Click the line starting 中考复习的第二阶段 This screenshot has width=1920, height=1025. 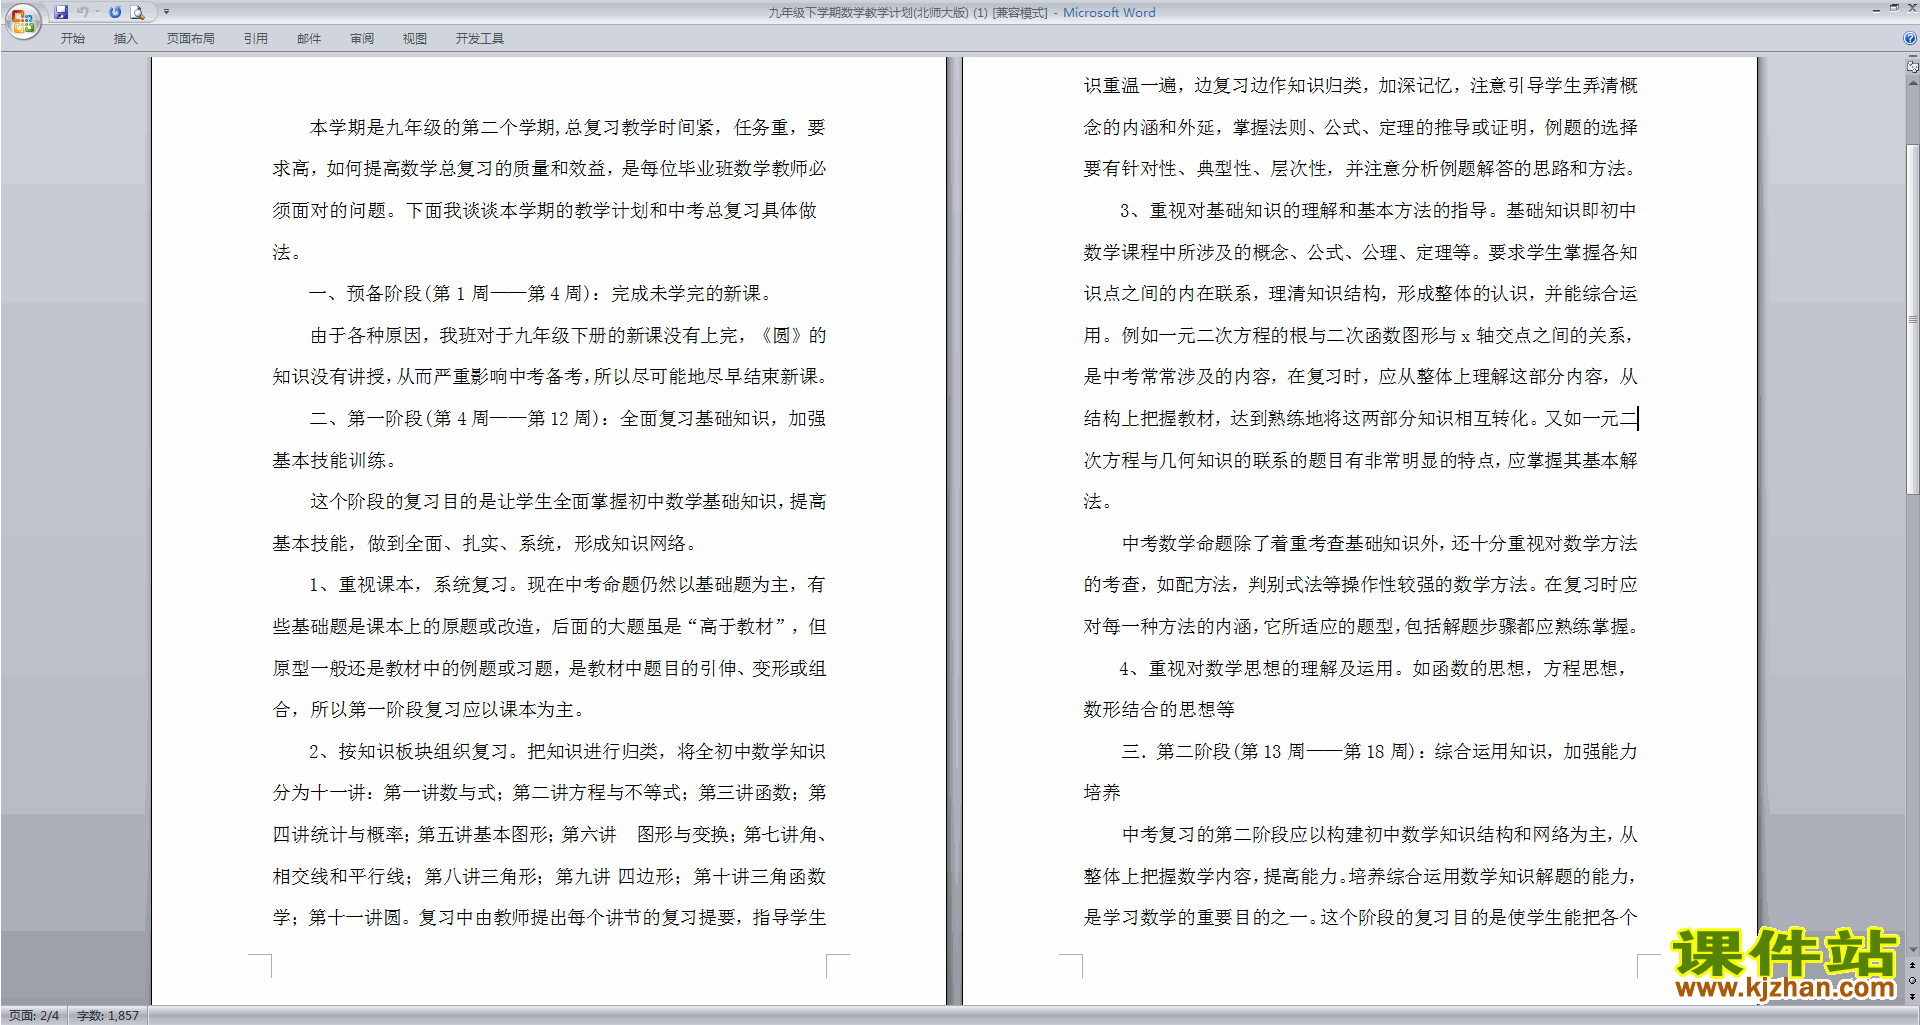pos(1379,834)
